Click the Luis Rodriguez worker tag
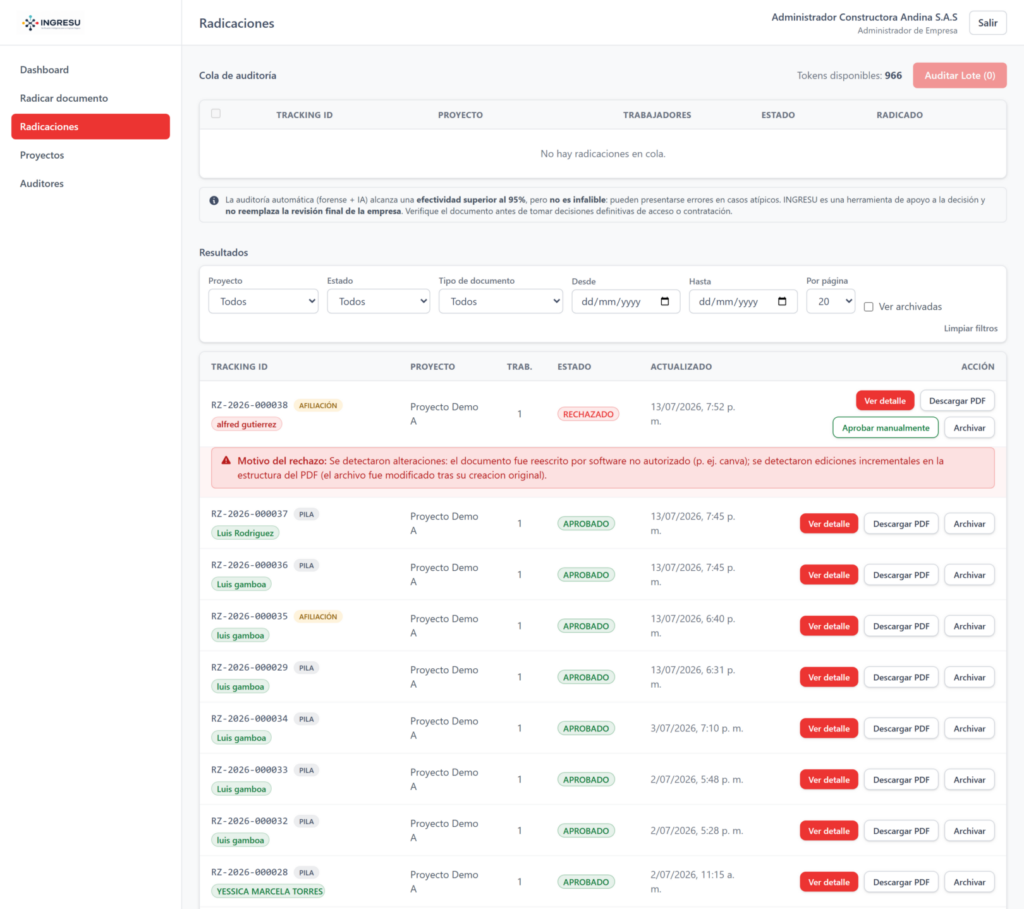Screen dimensions: 1024x909 point(245,533)
